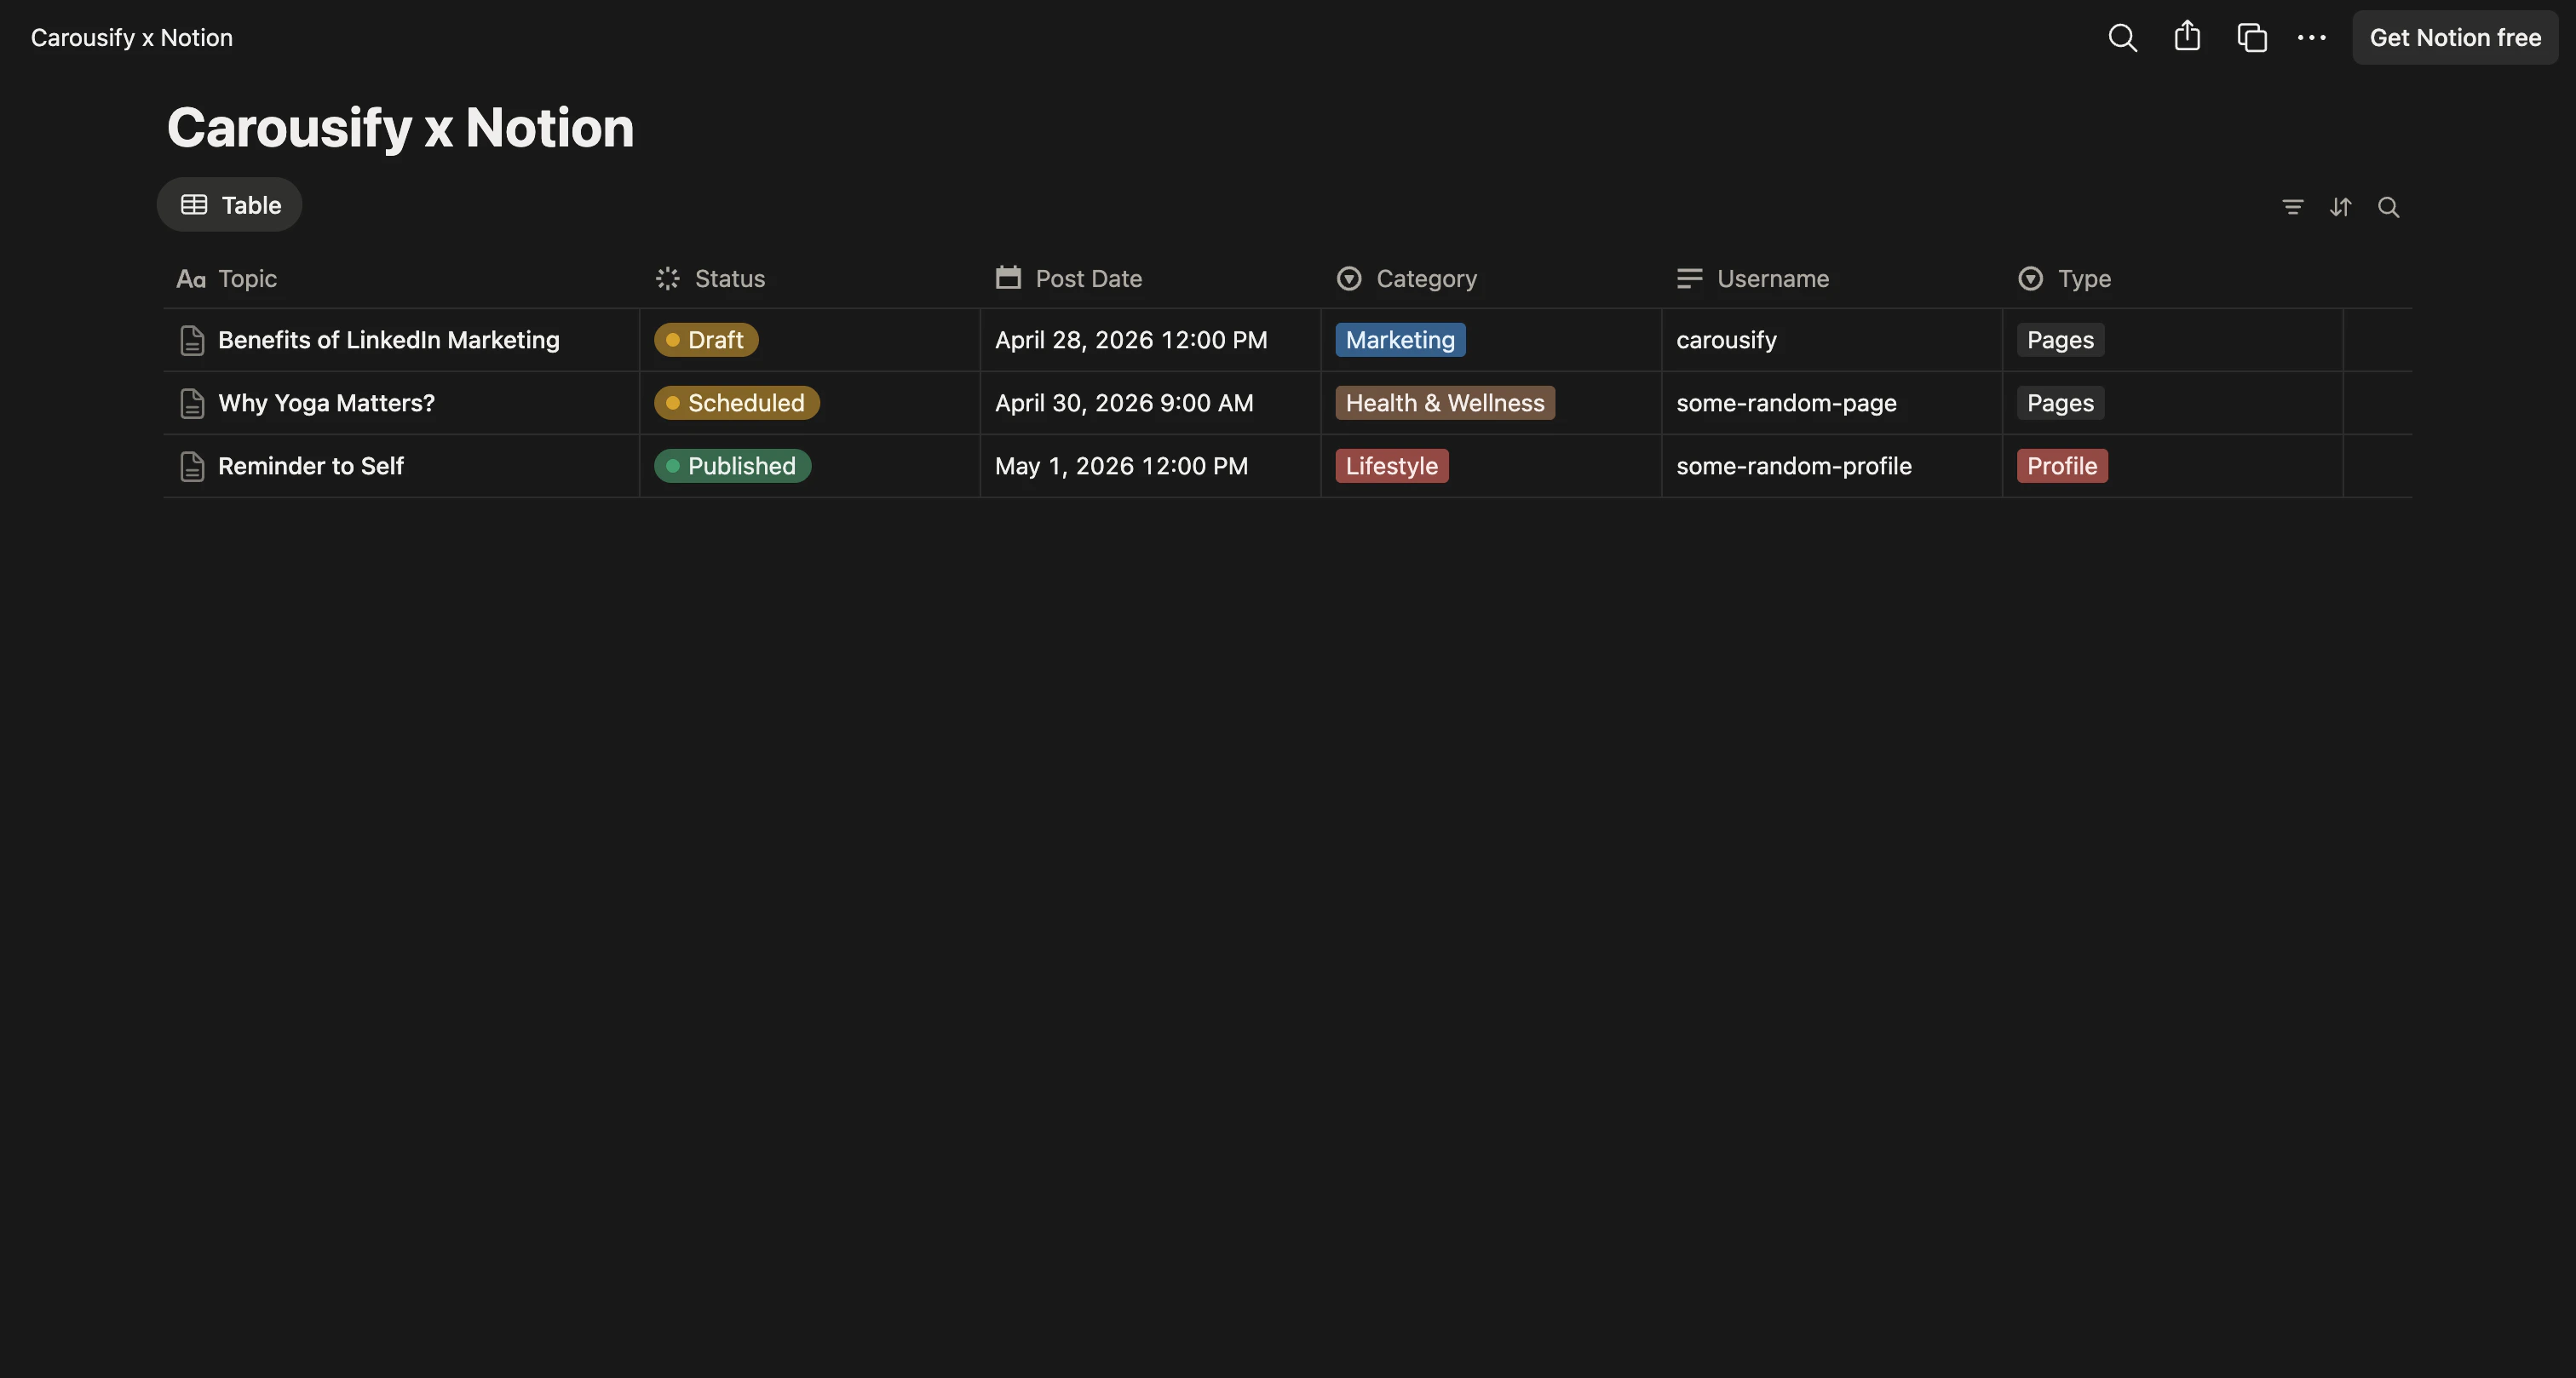Click the large Carousify x Notion page heading
Viewport: 2576px width, 1378px height.
[400, 128]
